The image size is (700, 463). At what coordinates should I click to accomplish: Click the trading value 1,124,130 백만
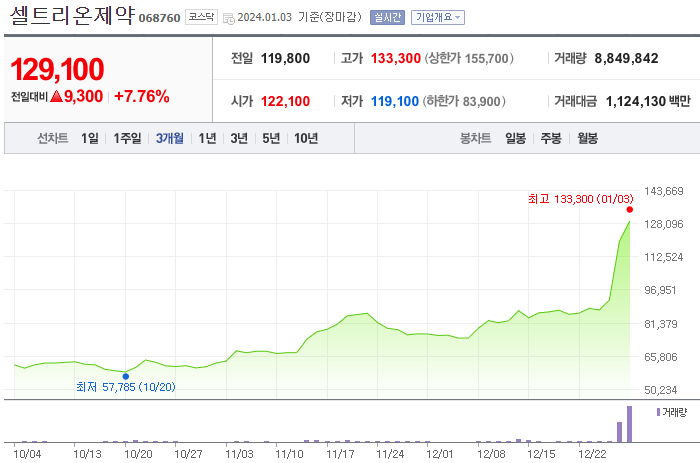point(648,101)
